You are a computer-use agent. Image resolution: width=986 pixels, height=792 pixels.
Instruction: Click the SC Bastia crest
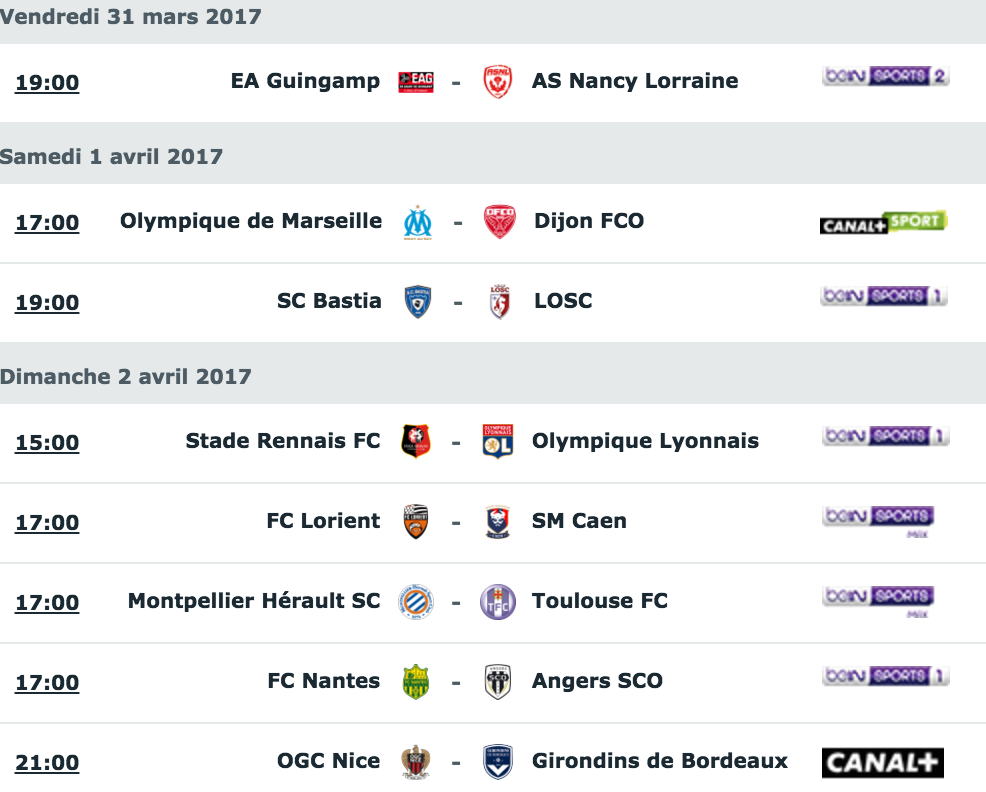point(418,302)
